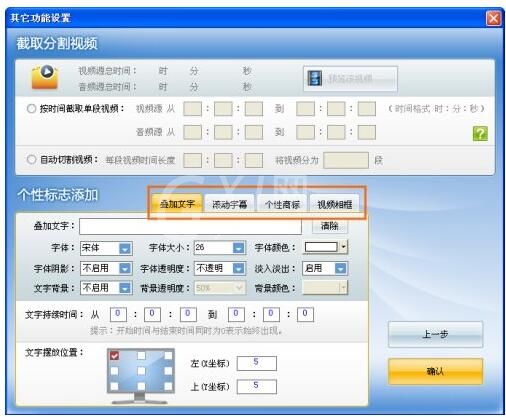Switch to the 叠加文字 tab
The image size is (506, 417).
click(177, 204)
